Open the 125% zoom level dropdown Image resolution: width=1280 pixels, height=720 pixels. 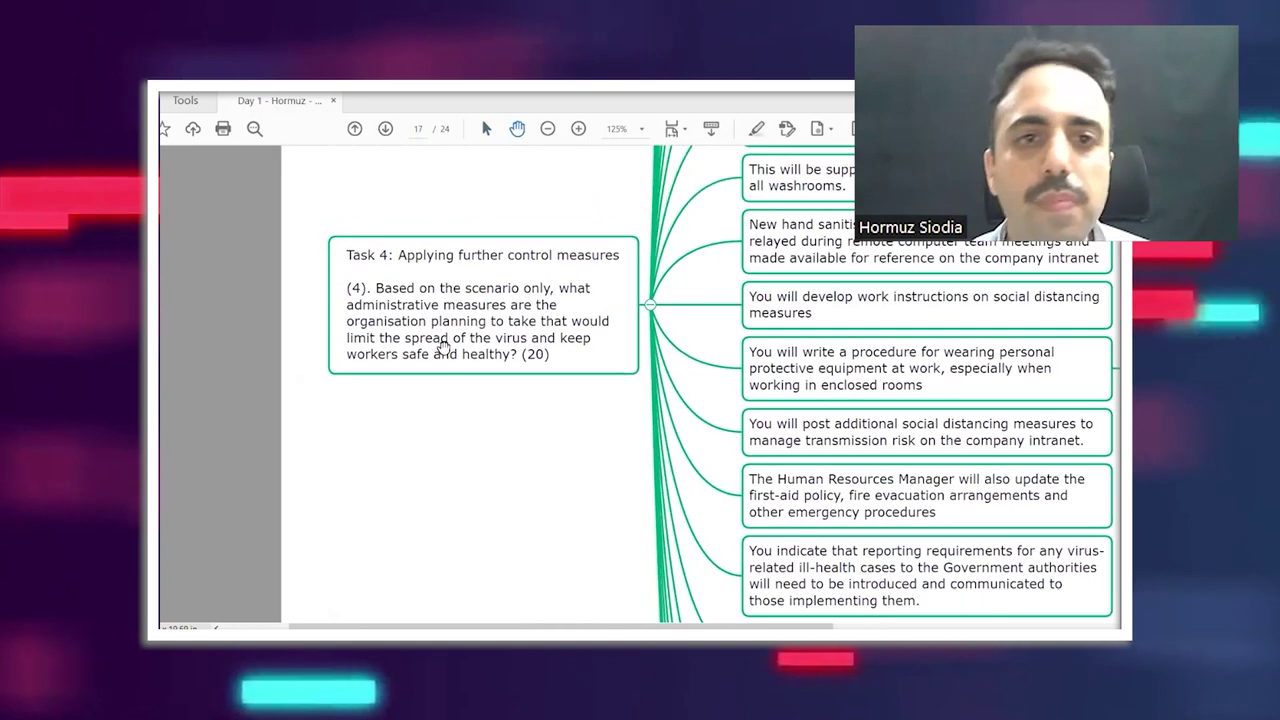(625, 129)
